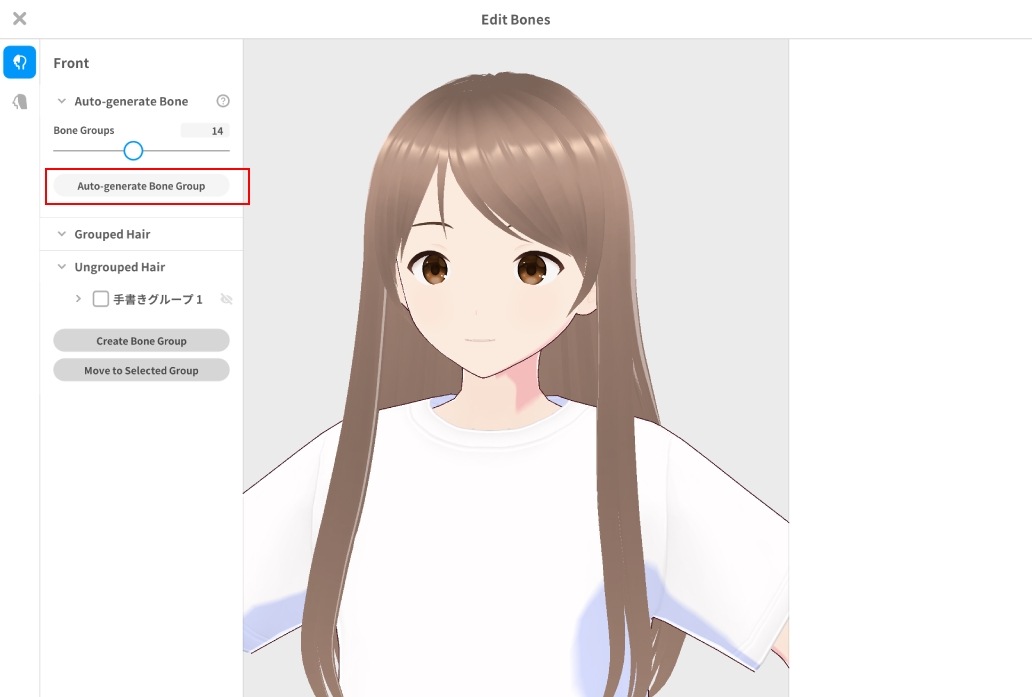Click the Ungrouped Hair section title

click(x=119, y=267)
